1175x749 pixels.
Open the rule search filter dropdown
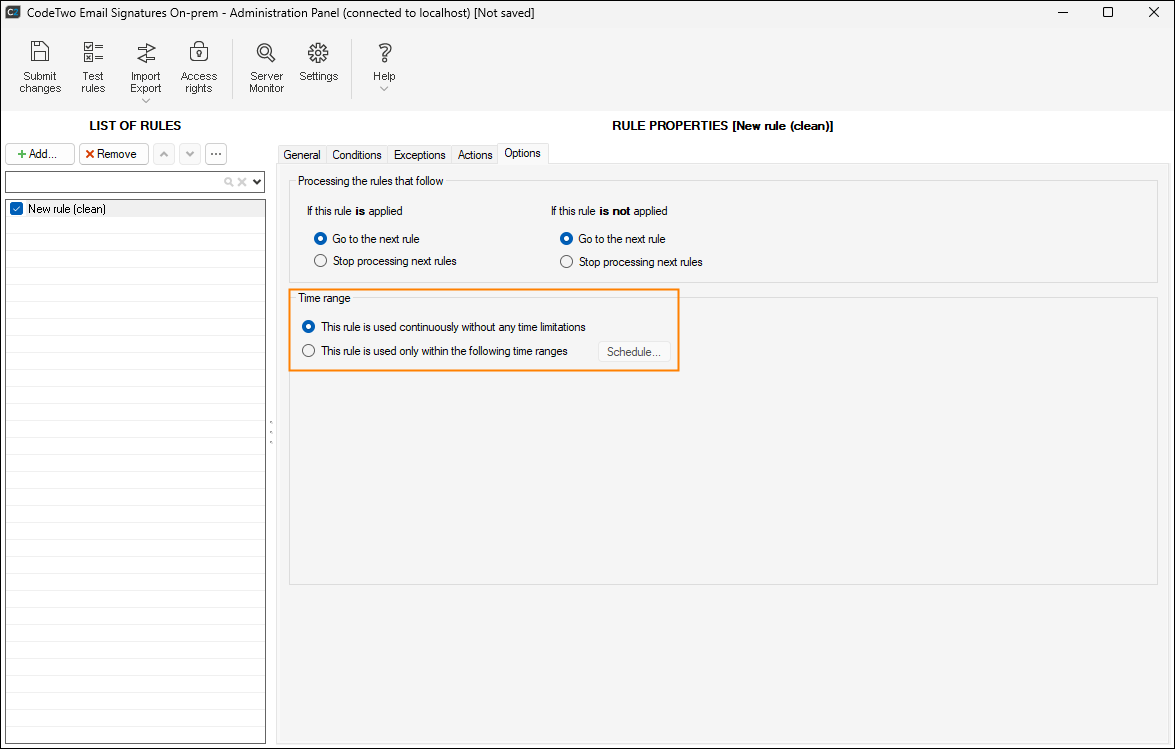pos(257,182)
